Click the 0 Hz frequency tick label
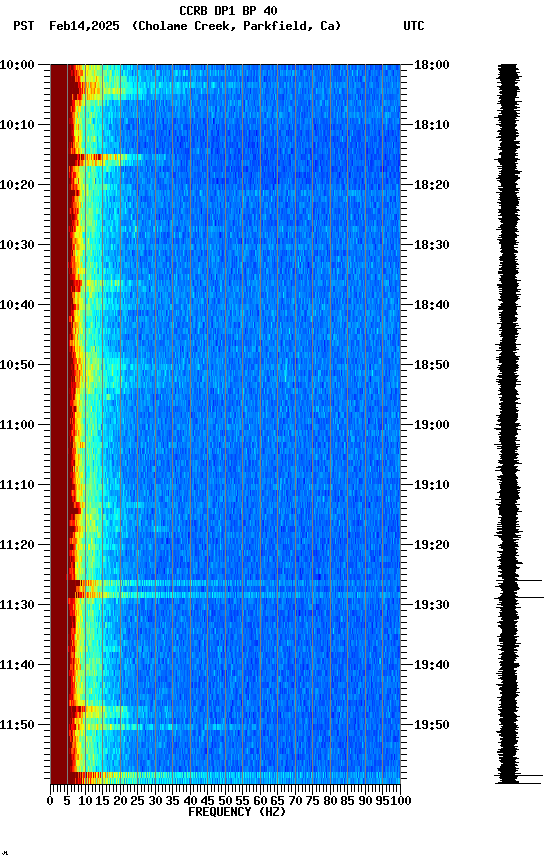 pos(50,801)
